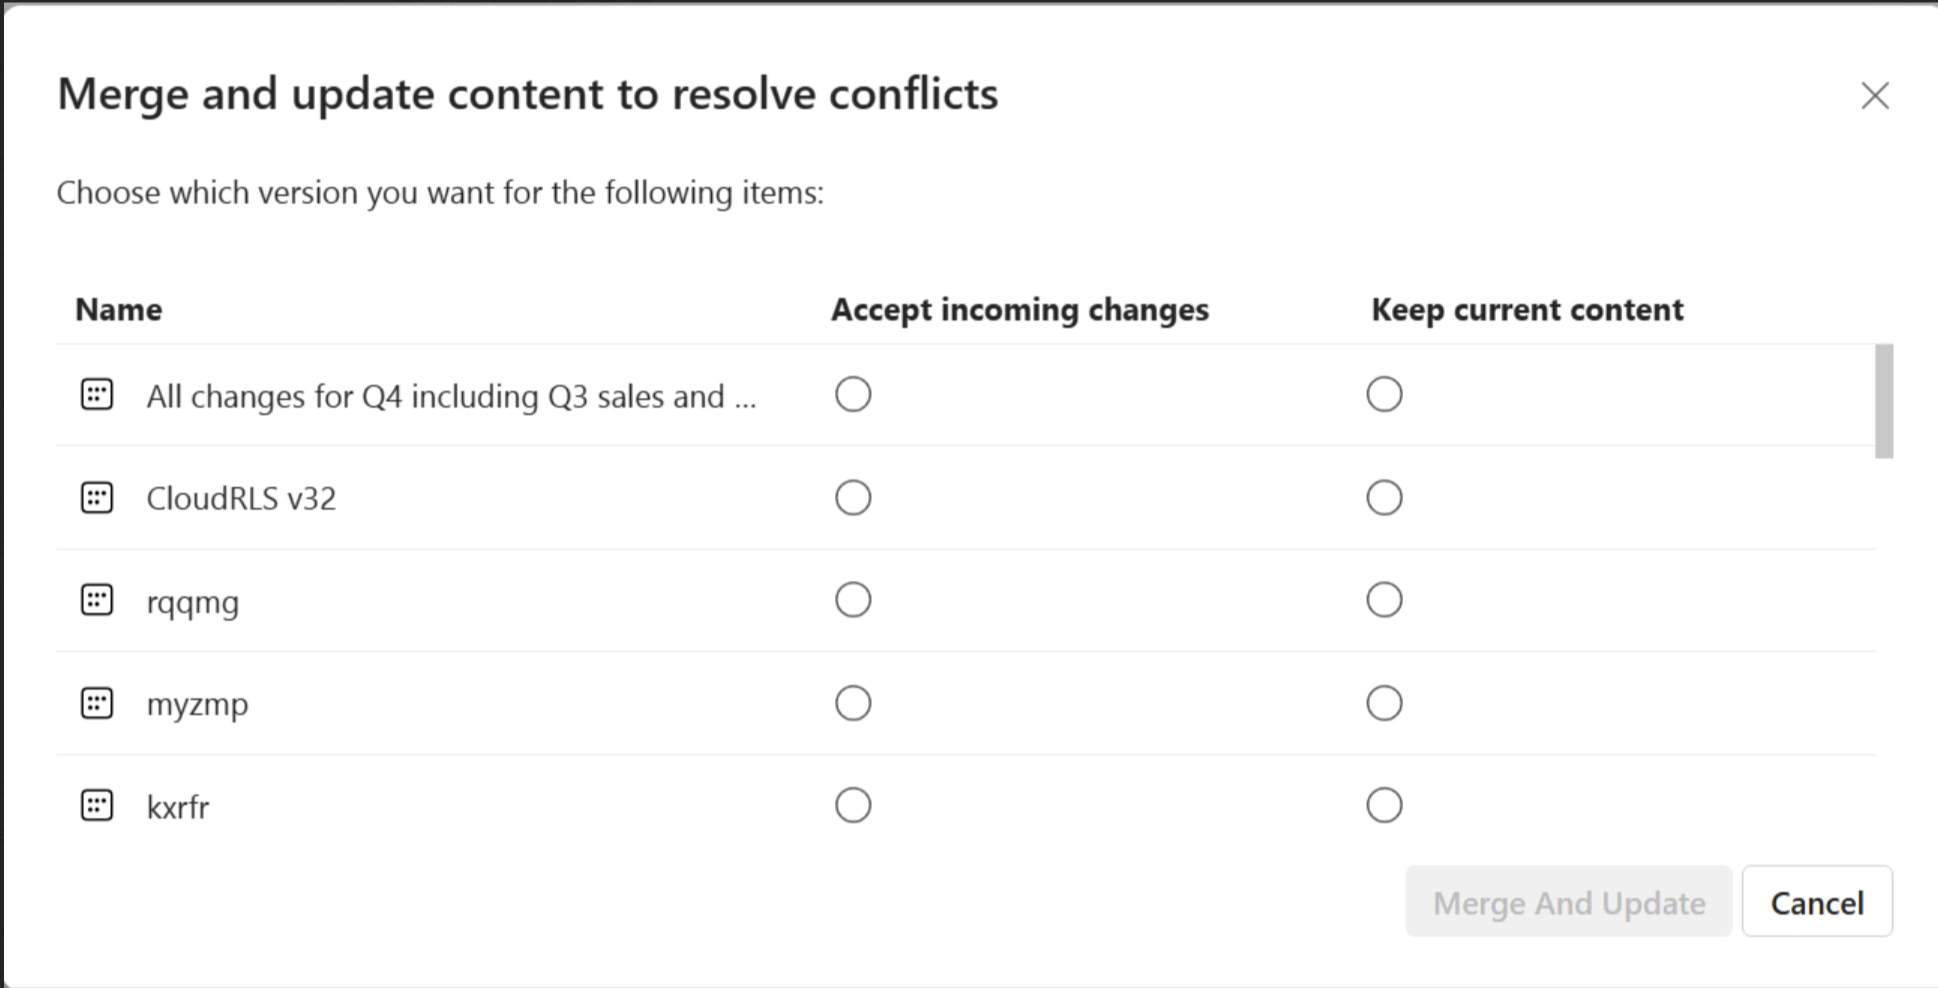The height and width of the screenshot is (988, 1938).
Task: Keep current content for kxrfr
Action: [1384, 805]
